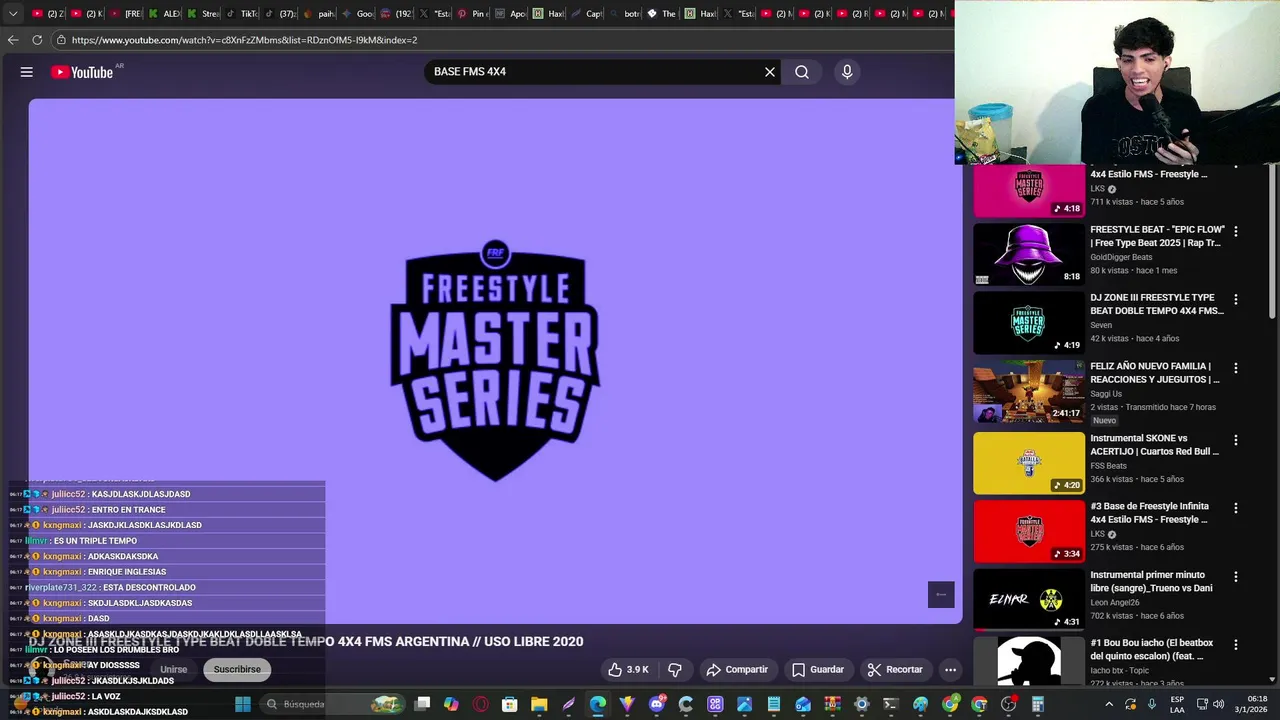
Task: Open Copilot icon in the taskbar
Action: coord(452,704)
